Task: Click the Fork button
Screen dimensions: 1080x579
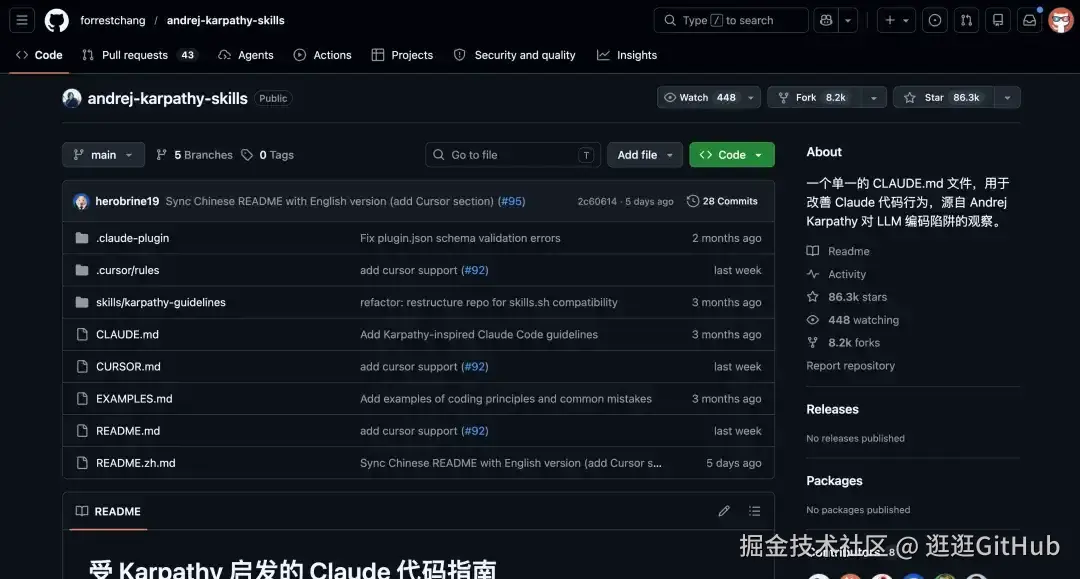Action: coord(815,98)
